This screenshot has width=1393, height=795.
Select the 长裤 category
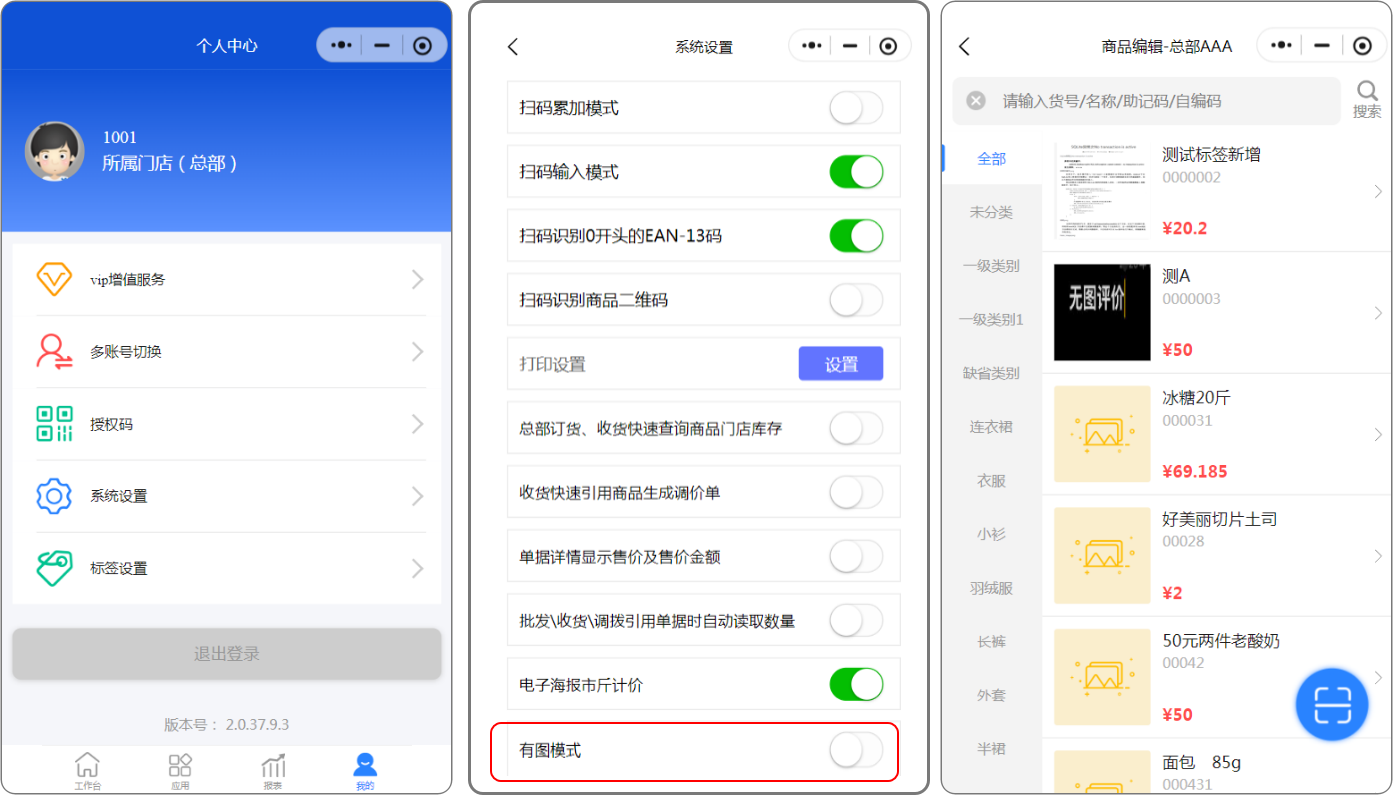point(992,642)
